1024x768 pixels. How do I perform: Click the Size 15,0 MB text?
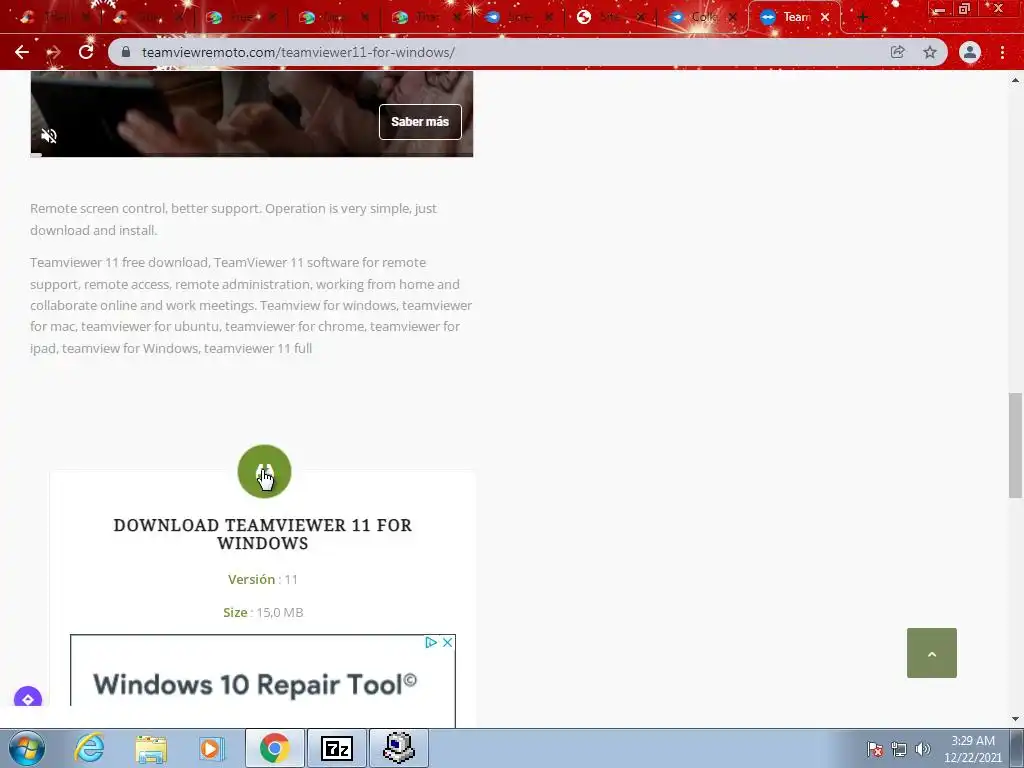pyautogui.click(x=263, y=613)
